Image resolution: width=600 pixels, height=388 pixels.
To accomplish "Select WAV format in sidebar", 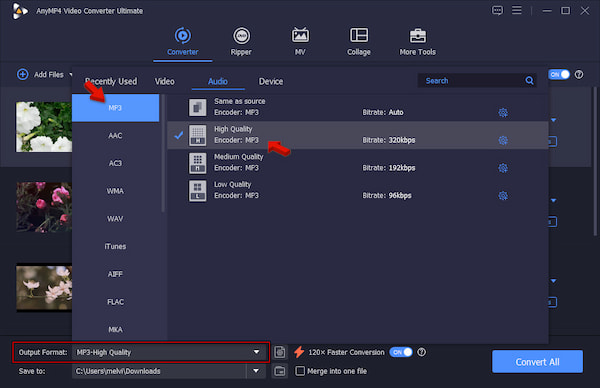I will click(115, 218).
